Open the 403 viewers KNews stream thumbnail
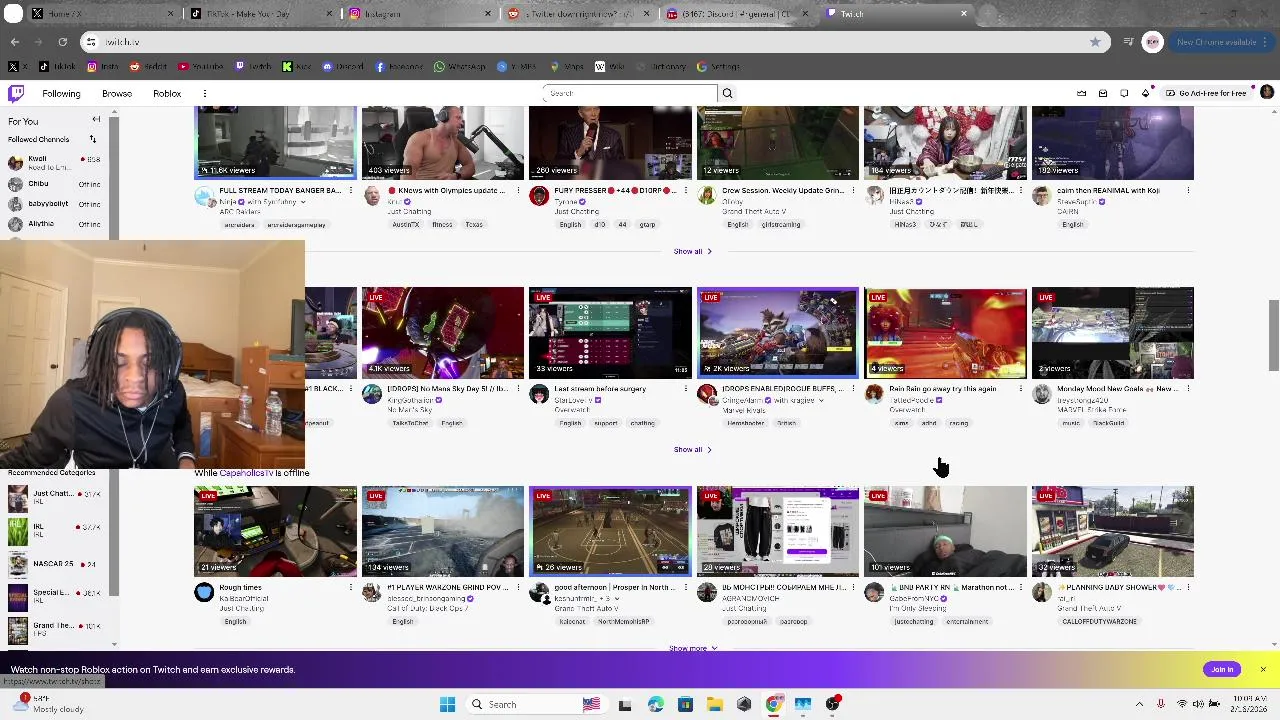This screenshot has height=720, width=1280. pos(442,143)
